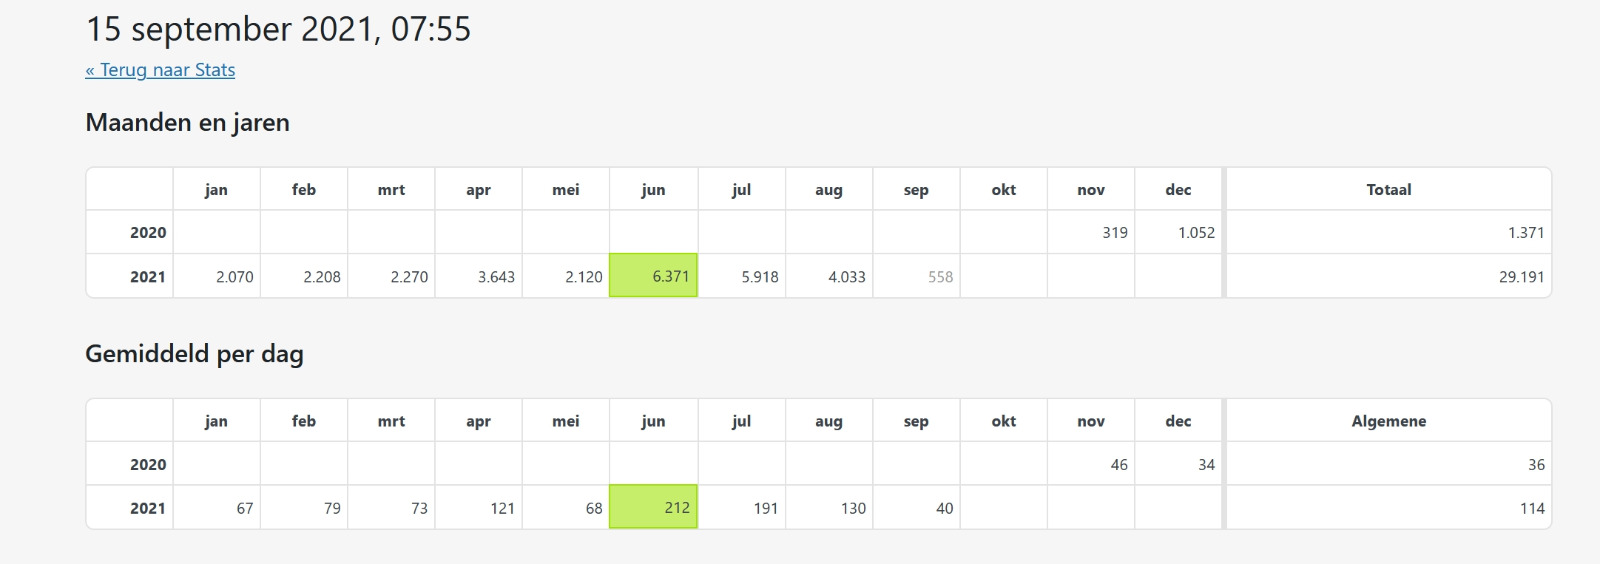This screenshot has height=564, width=1600.
Task: Select the highlighted 6.371 June 2021 cell
Action: (x=653, y=276)
